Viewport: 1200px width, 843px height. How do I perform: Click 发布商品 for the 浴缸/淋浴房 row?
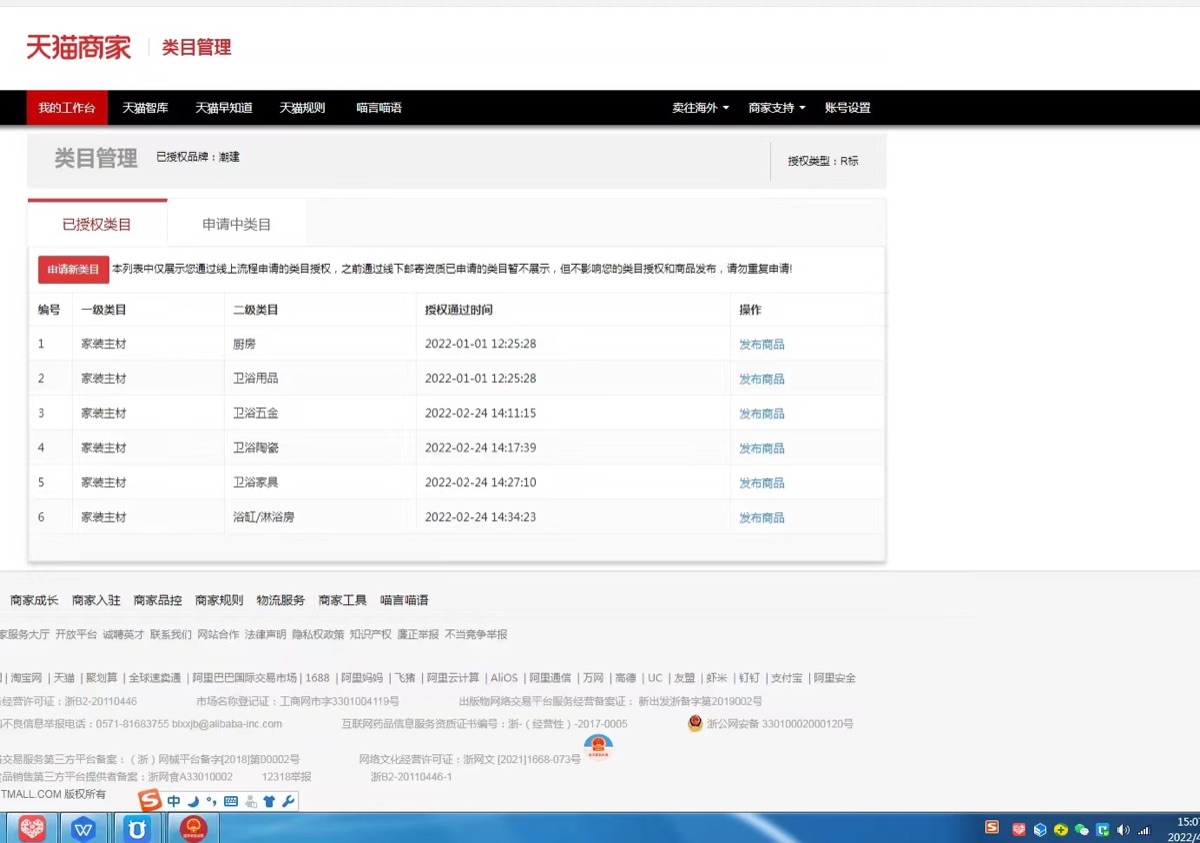click(761, 518)
